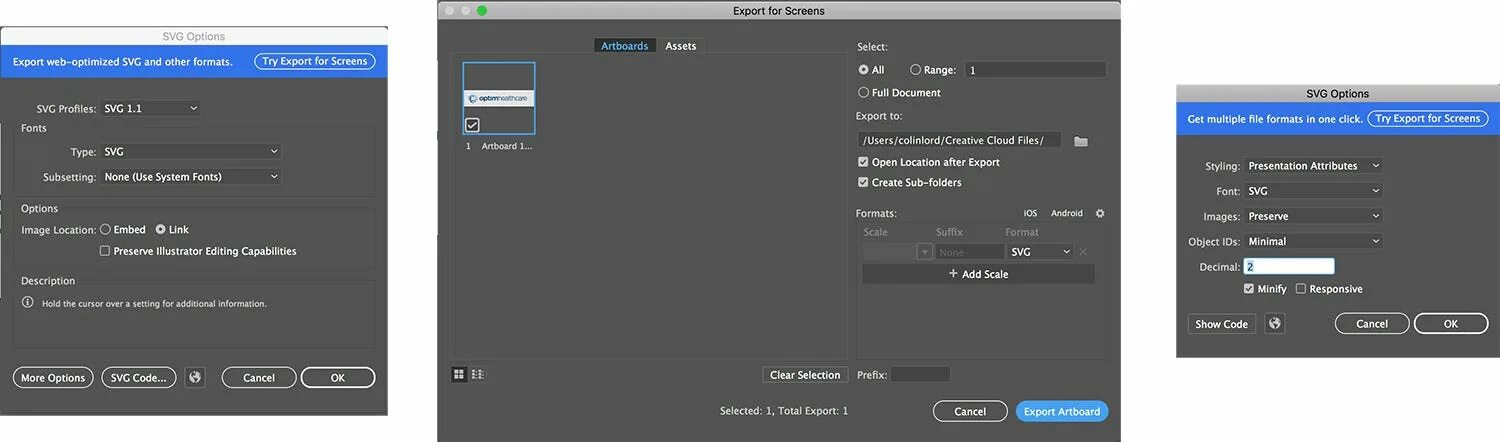Open the folder browse icon for Export to

coord(1080,141)
